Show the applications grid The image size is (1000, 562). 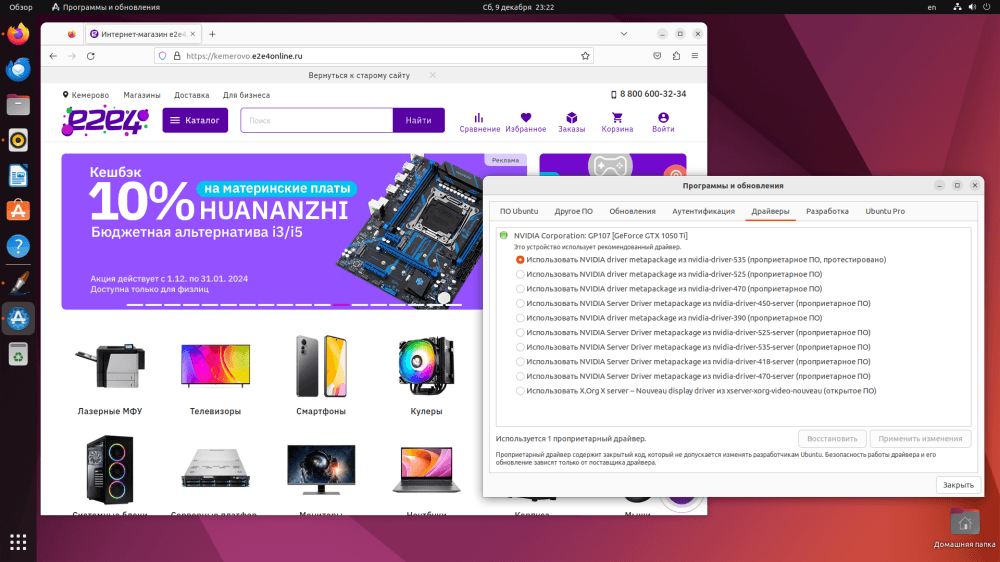click(18, 542)
